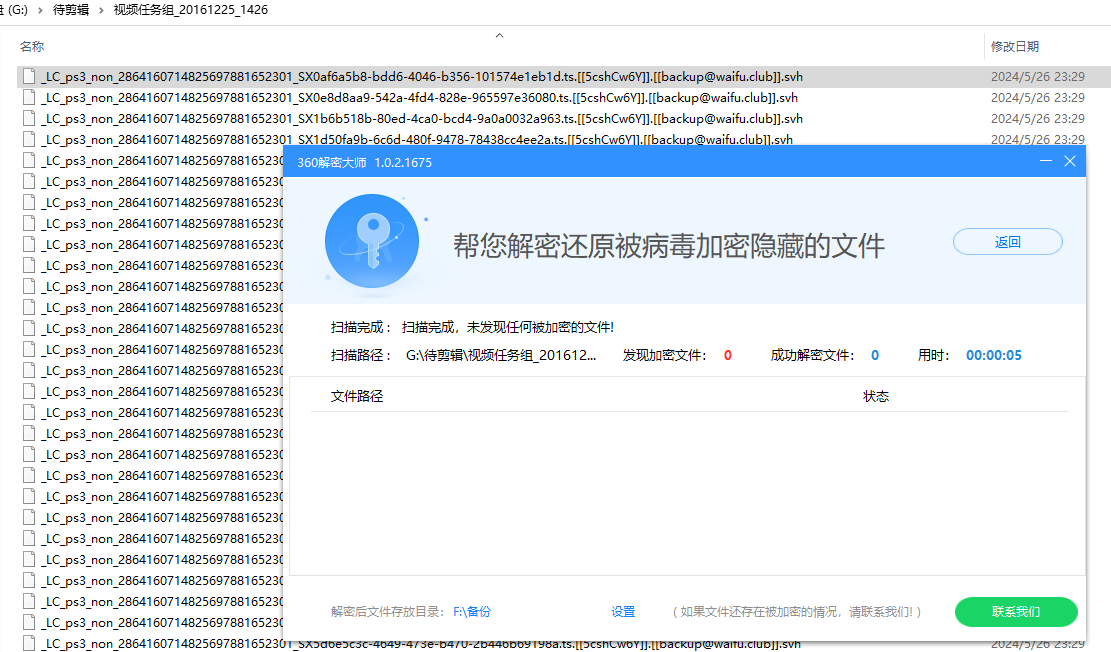Viewport: 1111px width, 652px height.
Task: Click the 文件路径 column header in the results
Action: [x=357, y=397]
